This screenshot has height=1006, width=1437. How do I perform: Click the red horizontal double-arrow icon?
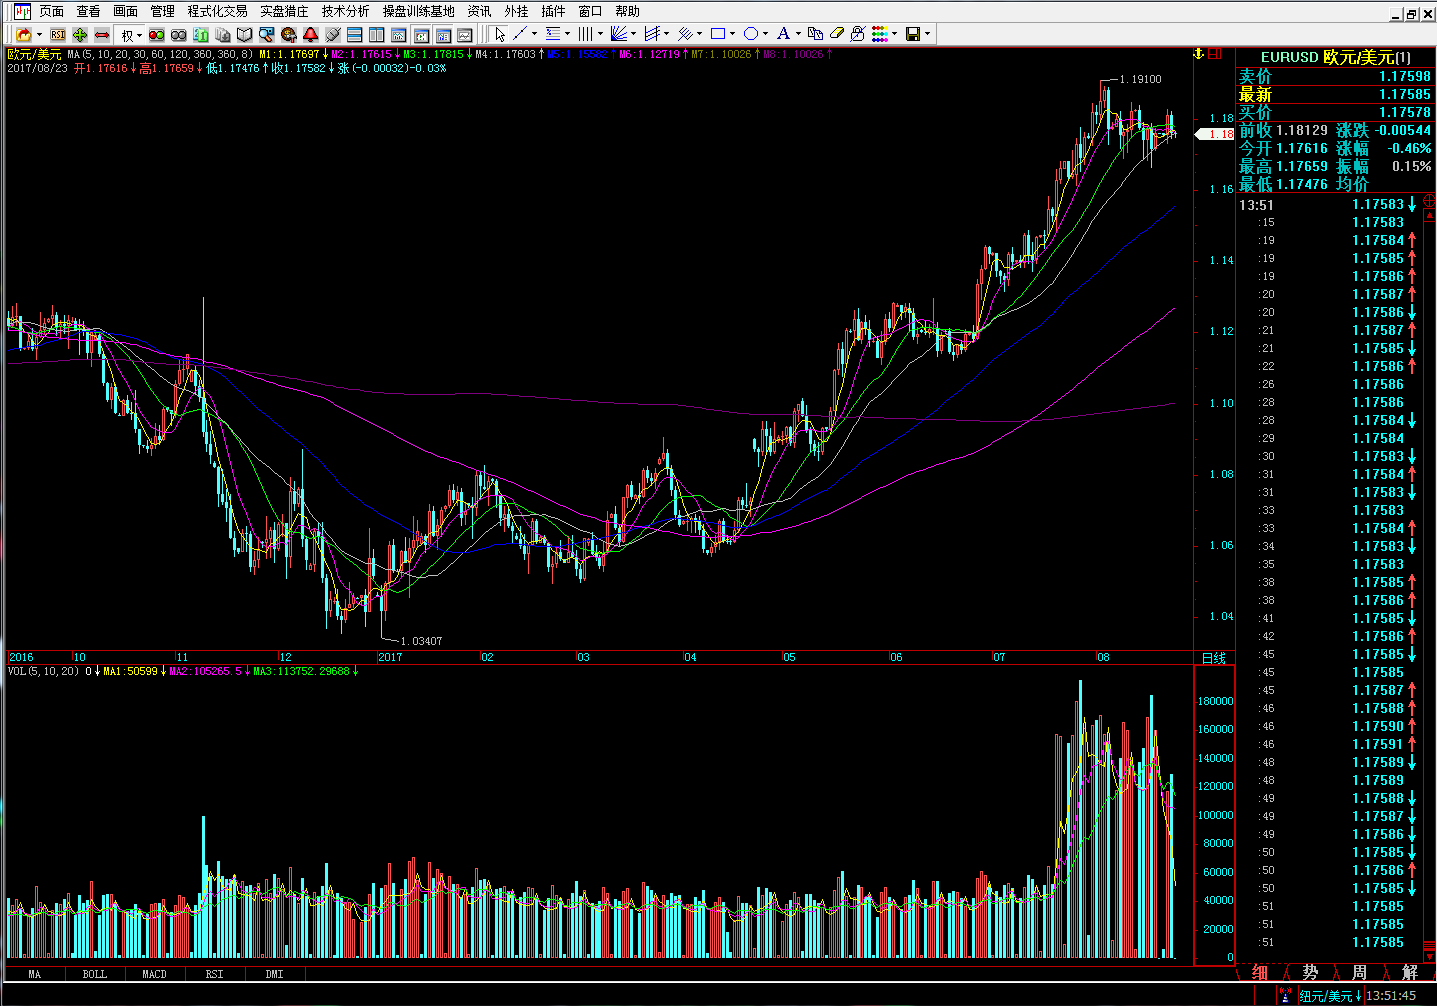(x=102, y=35)
